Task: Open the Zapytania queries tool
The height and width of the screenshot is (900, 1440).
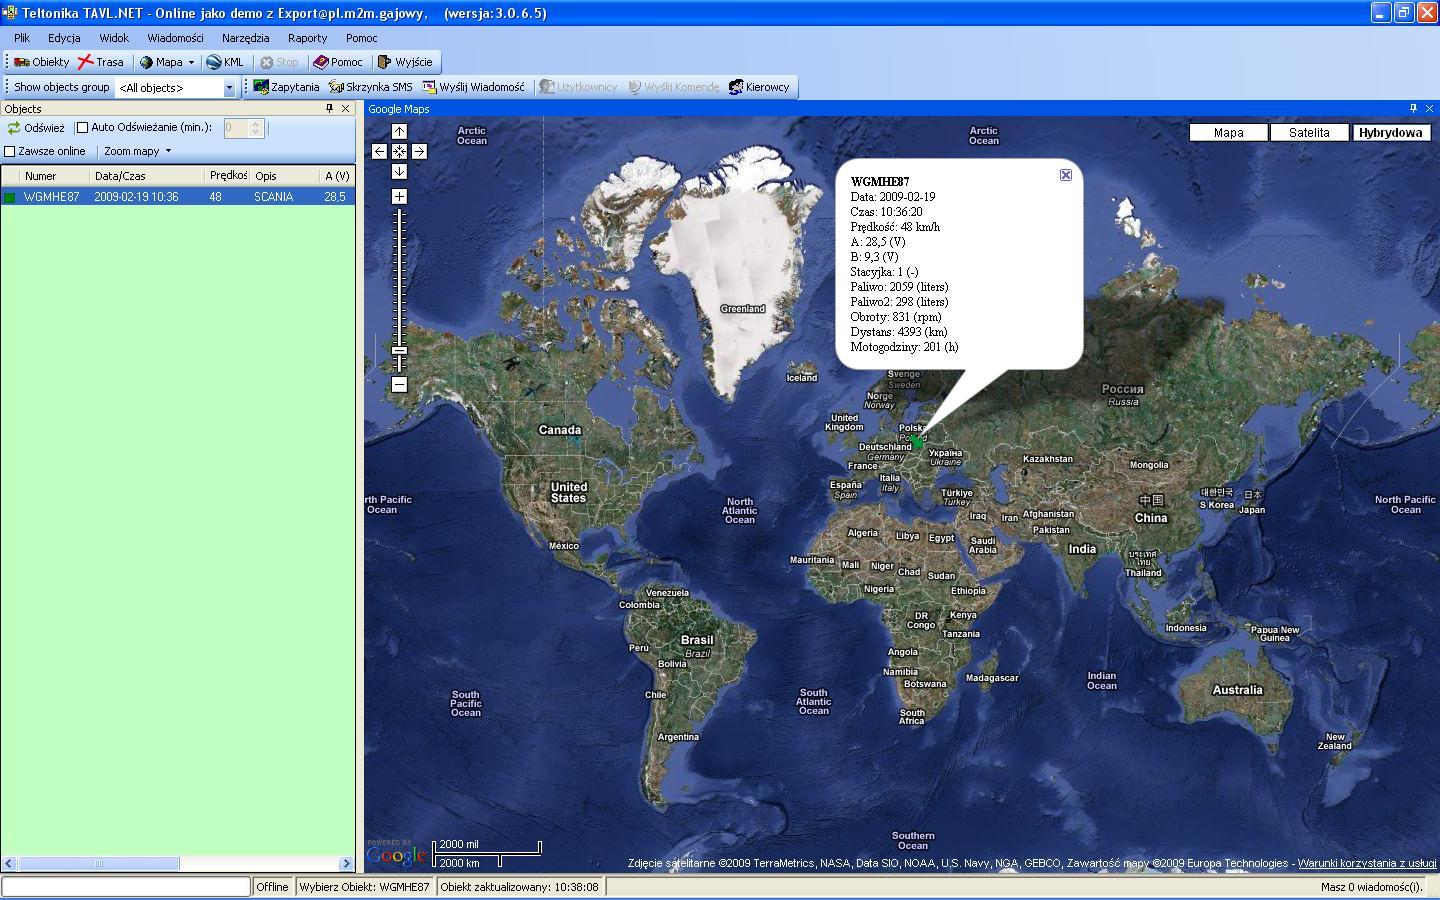Action: [286, 87]
